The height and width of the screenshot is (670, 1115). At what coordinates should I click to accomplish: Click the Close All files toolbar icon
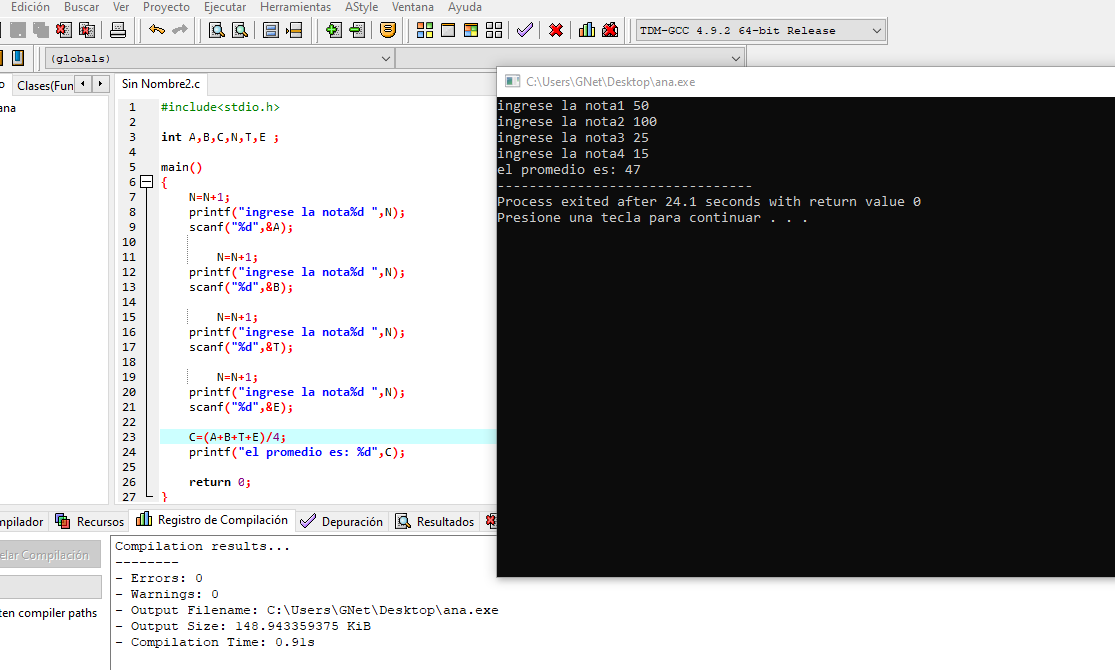tap(87, 30)
